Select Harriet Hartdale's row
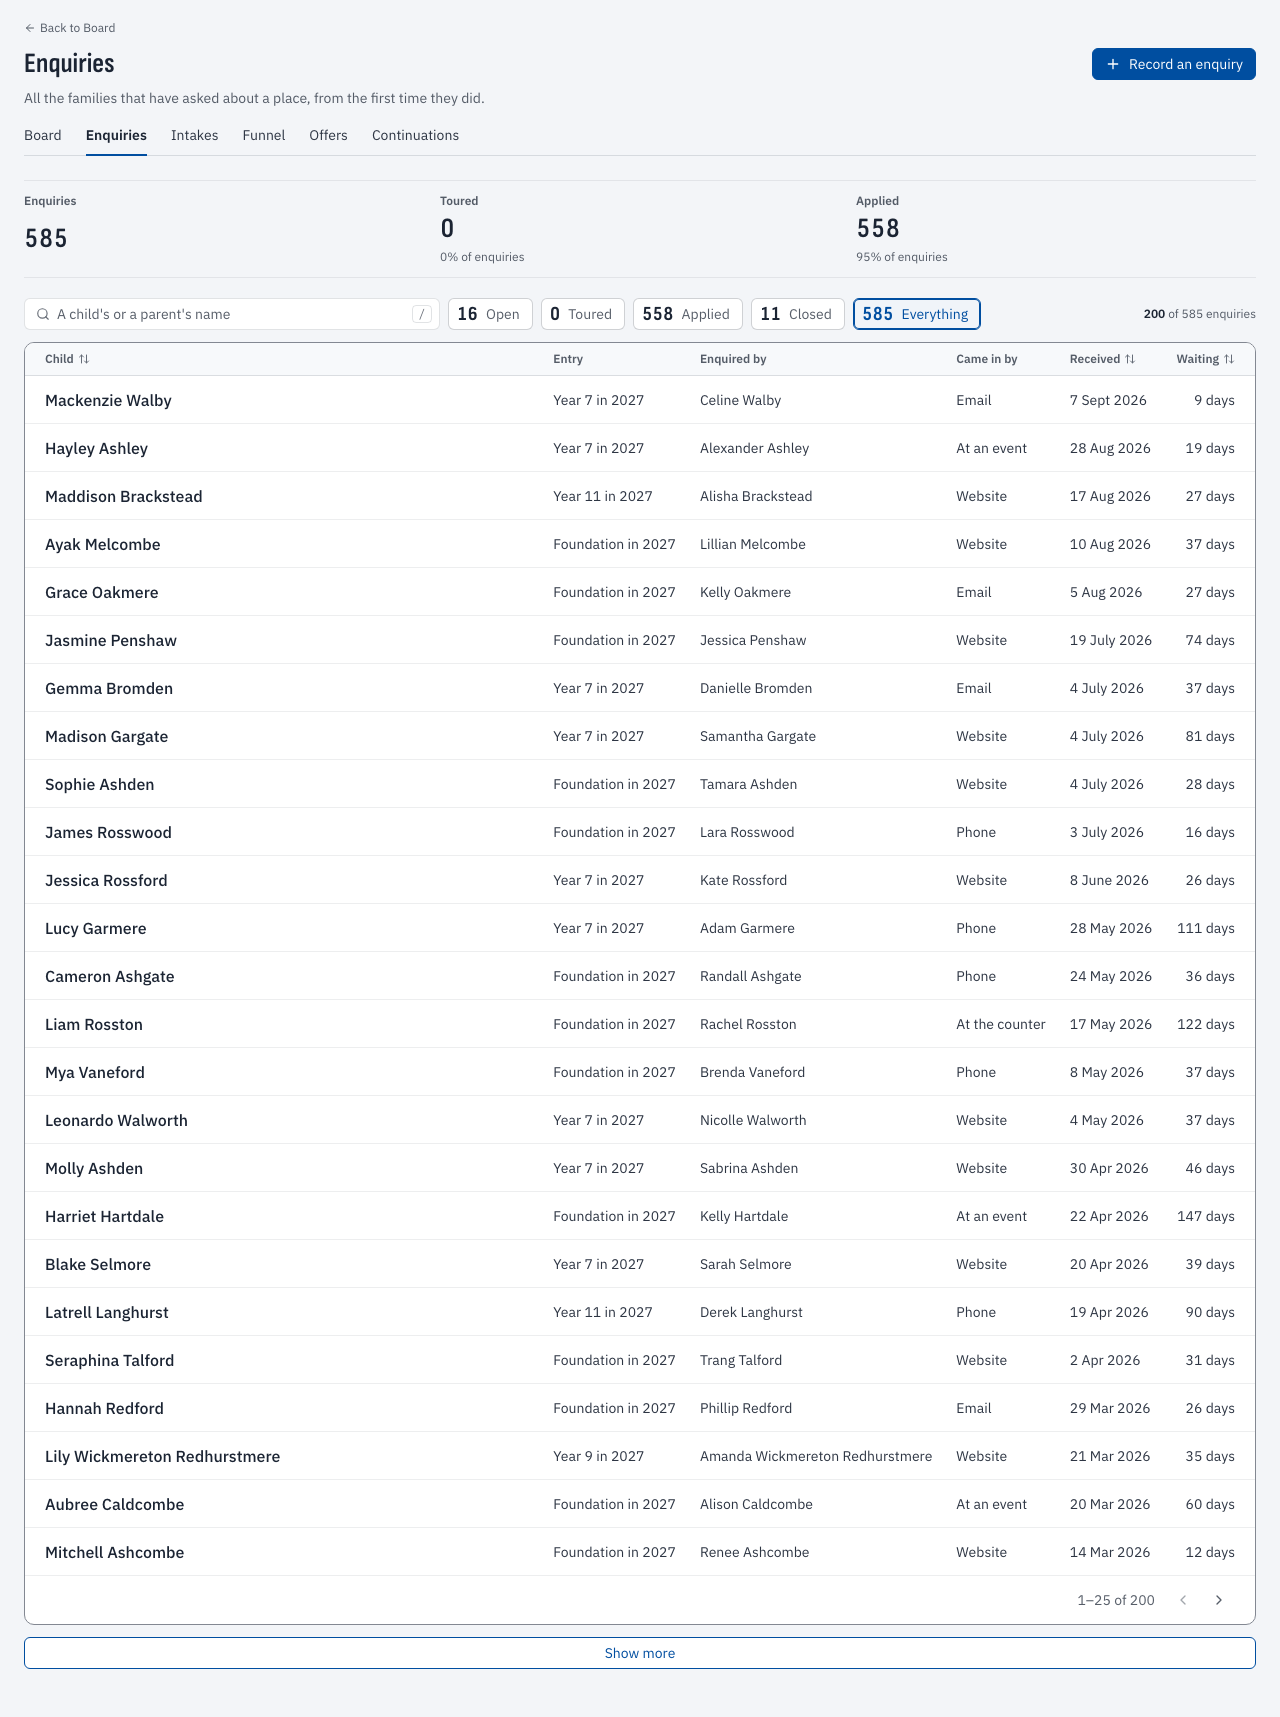This screenshot has height=1717, width=1280. tap(640, 1216)
